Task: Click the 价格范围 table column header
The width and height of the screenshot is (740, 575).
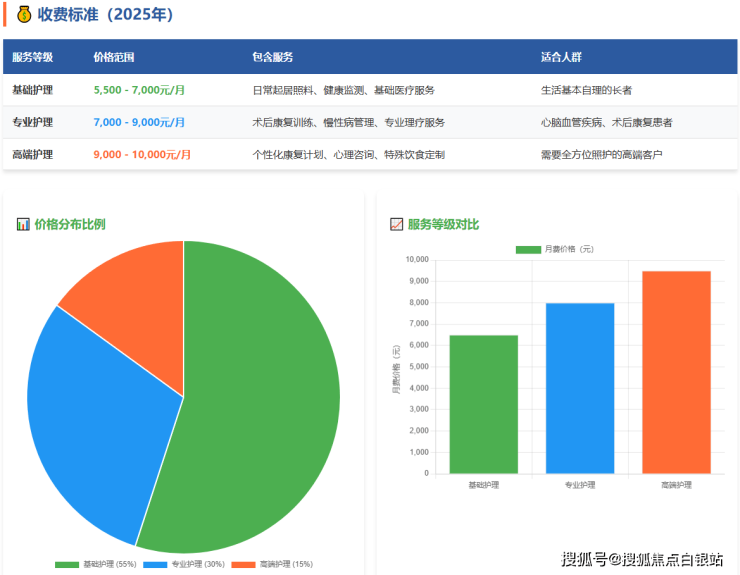Action: (113, 57)
